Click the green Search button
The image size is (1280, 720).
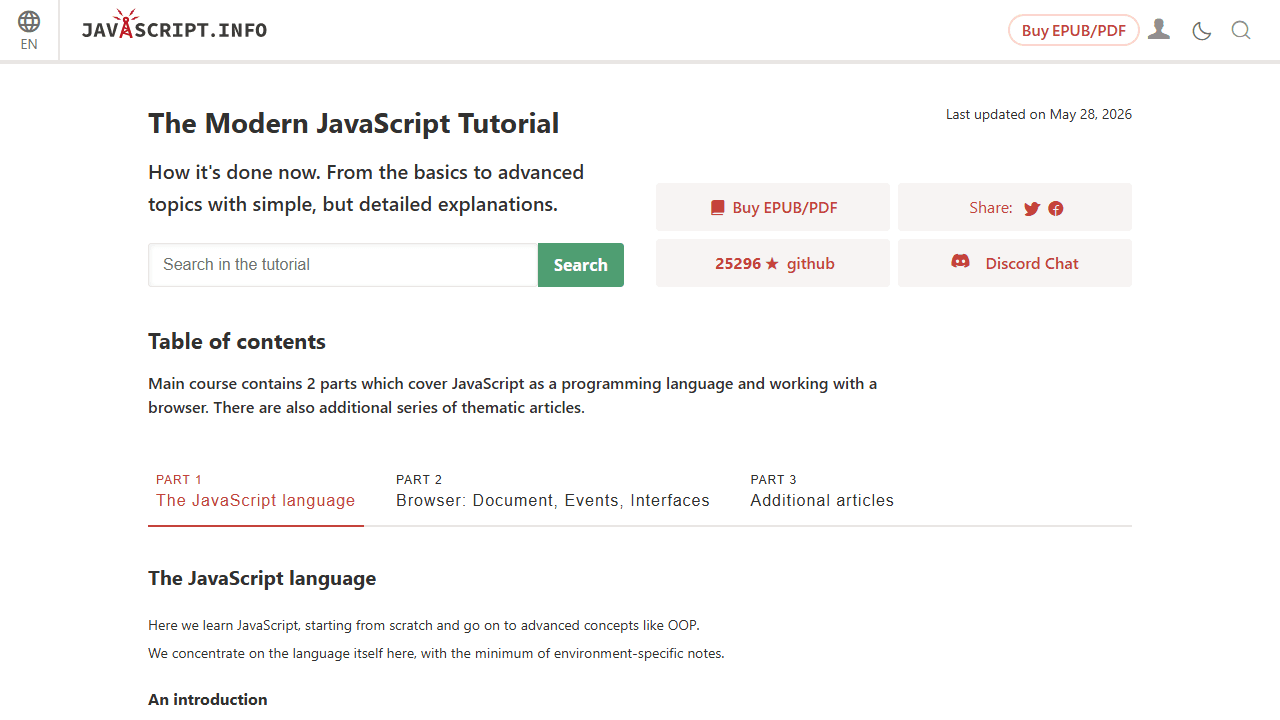(581, 265)
